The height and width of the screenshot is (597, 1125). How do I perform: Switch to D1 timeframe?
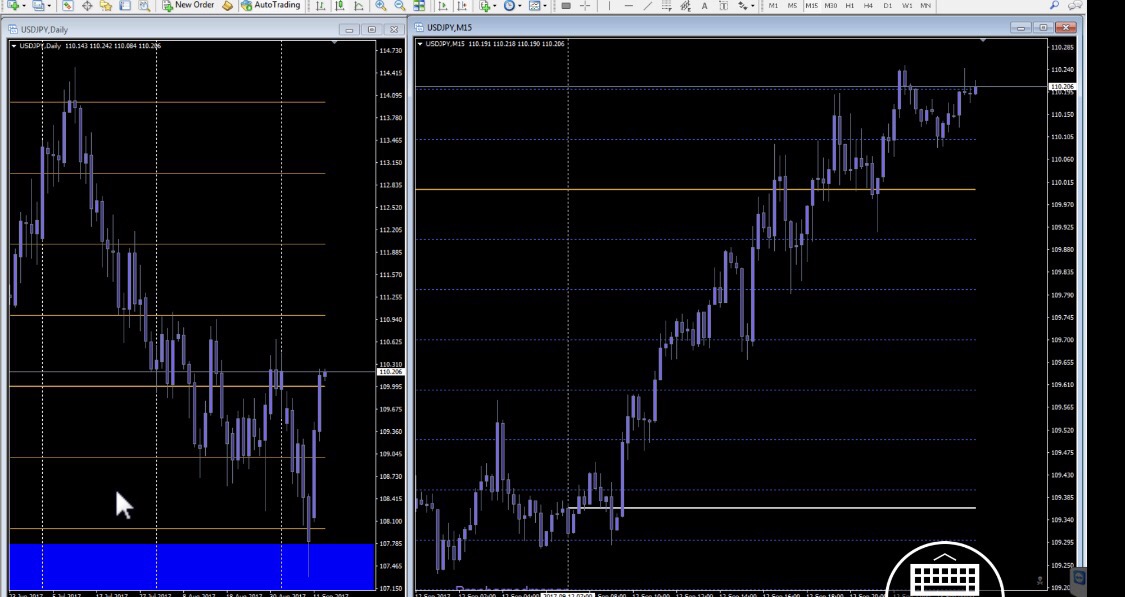coord(888,5)
